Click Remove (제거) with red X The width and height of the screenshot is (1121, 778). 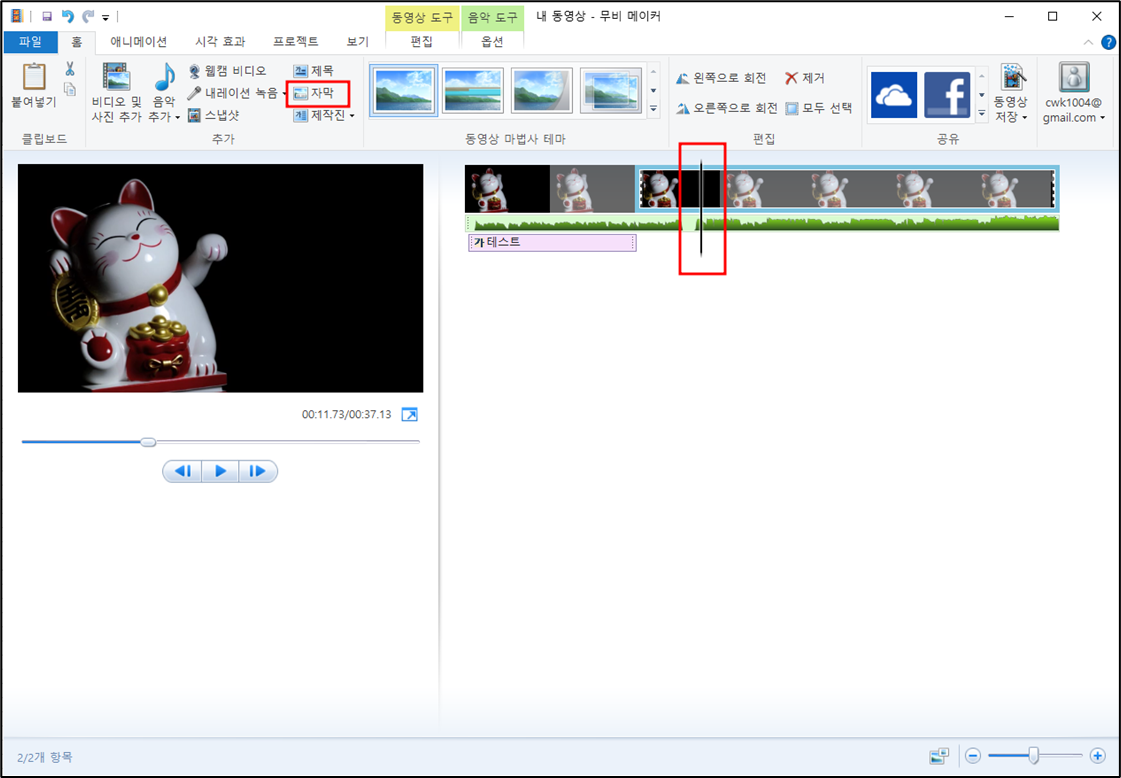tap(805, 78)
